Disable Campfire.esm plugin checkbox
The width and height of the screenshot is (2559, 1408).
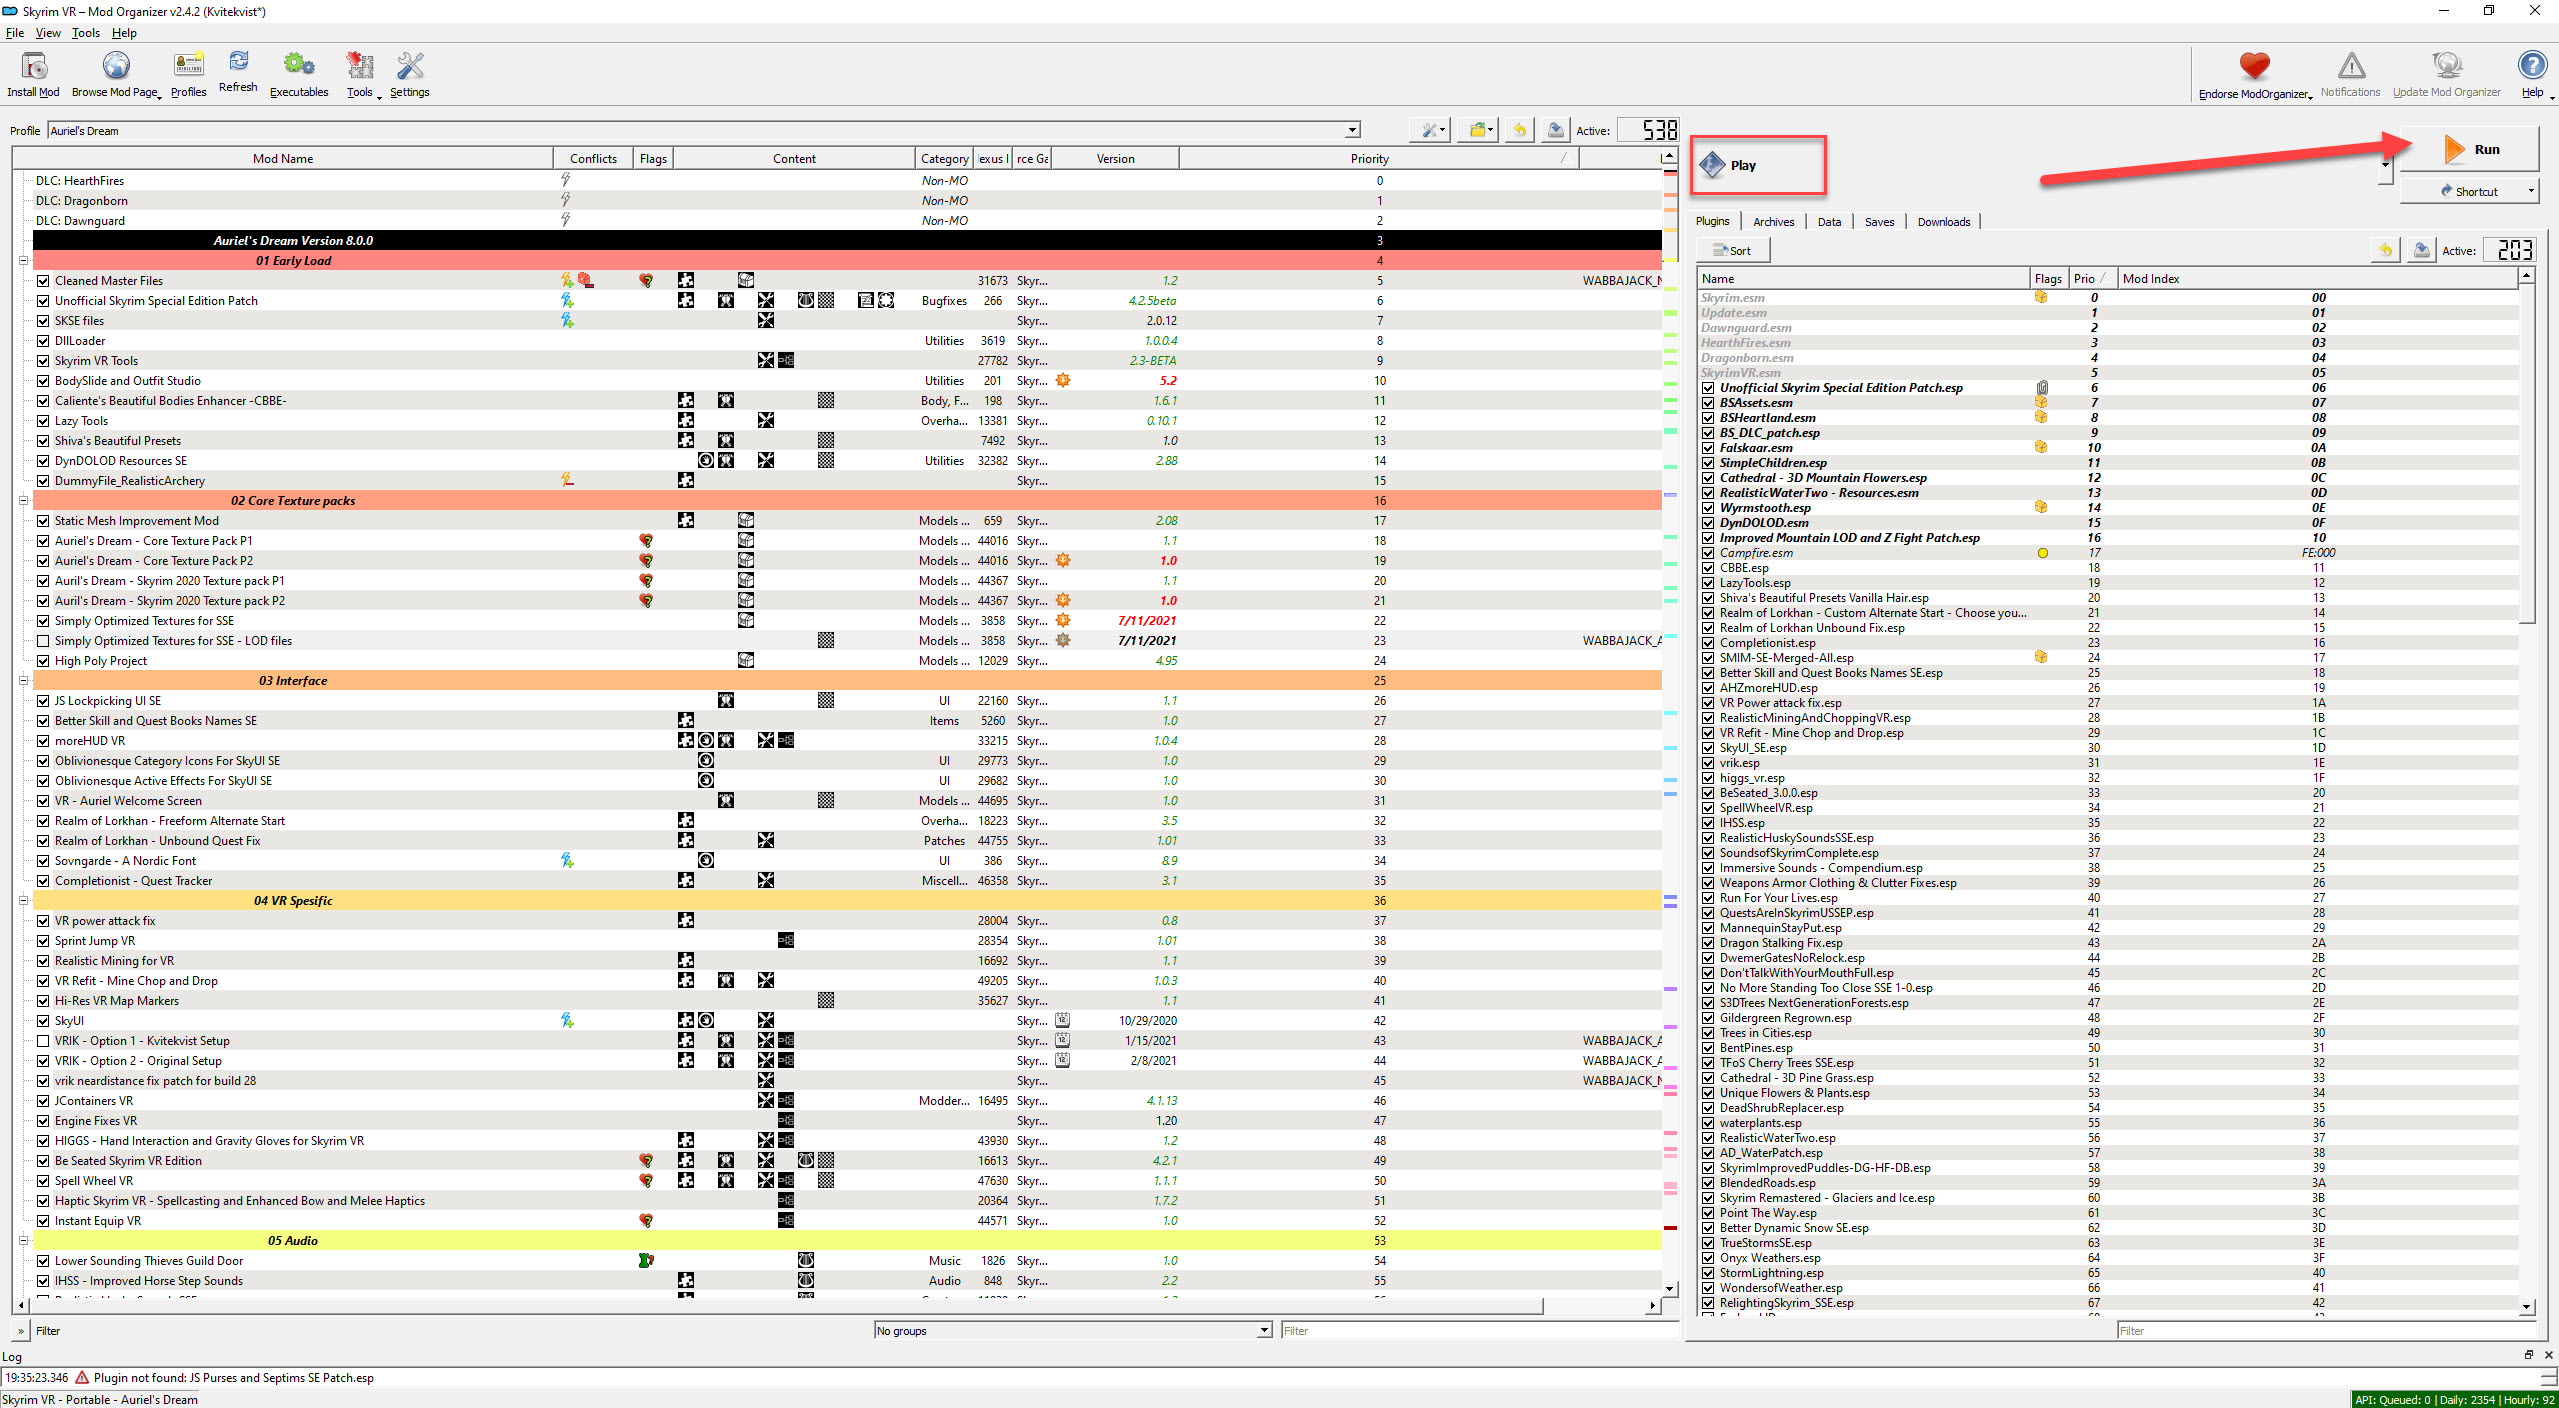coord(1708,553)
